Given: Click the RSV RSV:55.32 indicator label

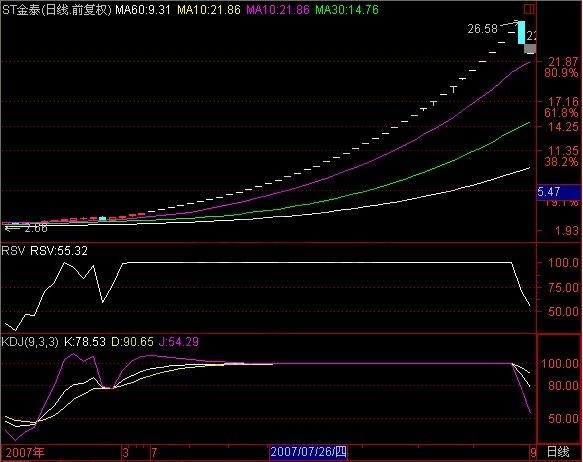Looking at the screenshot, I should pyautogui.click(x=45, y=251).
